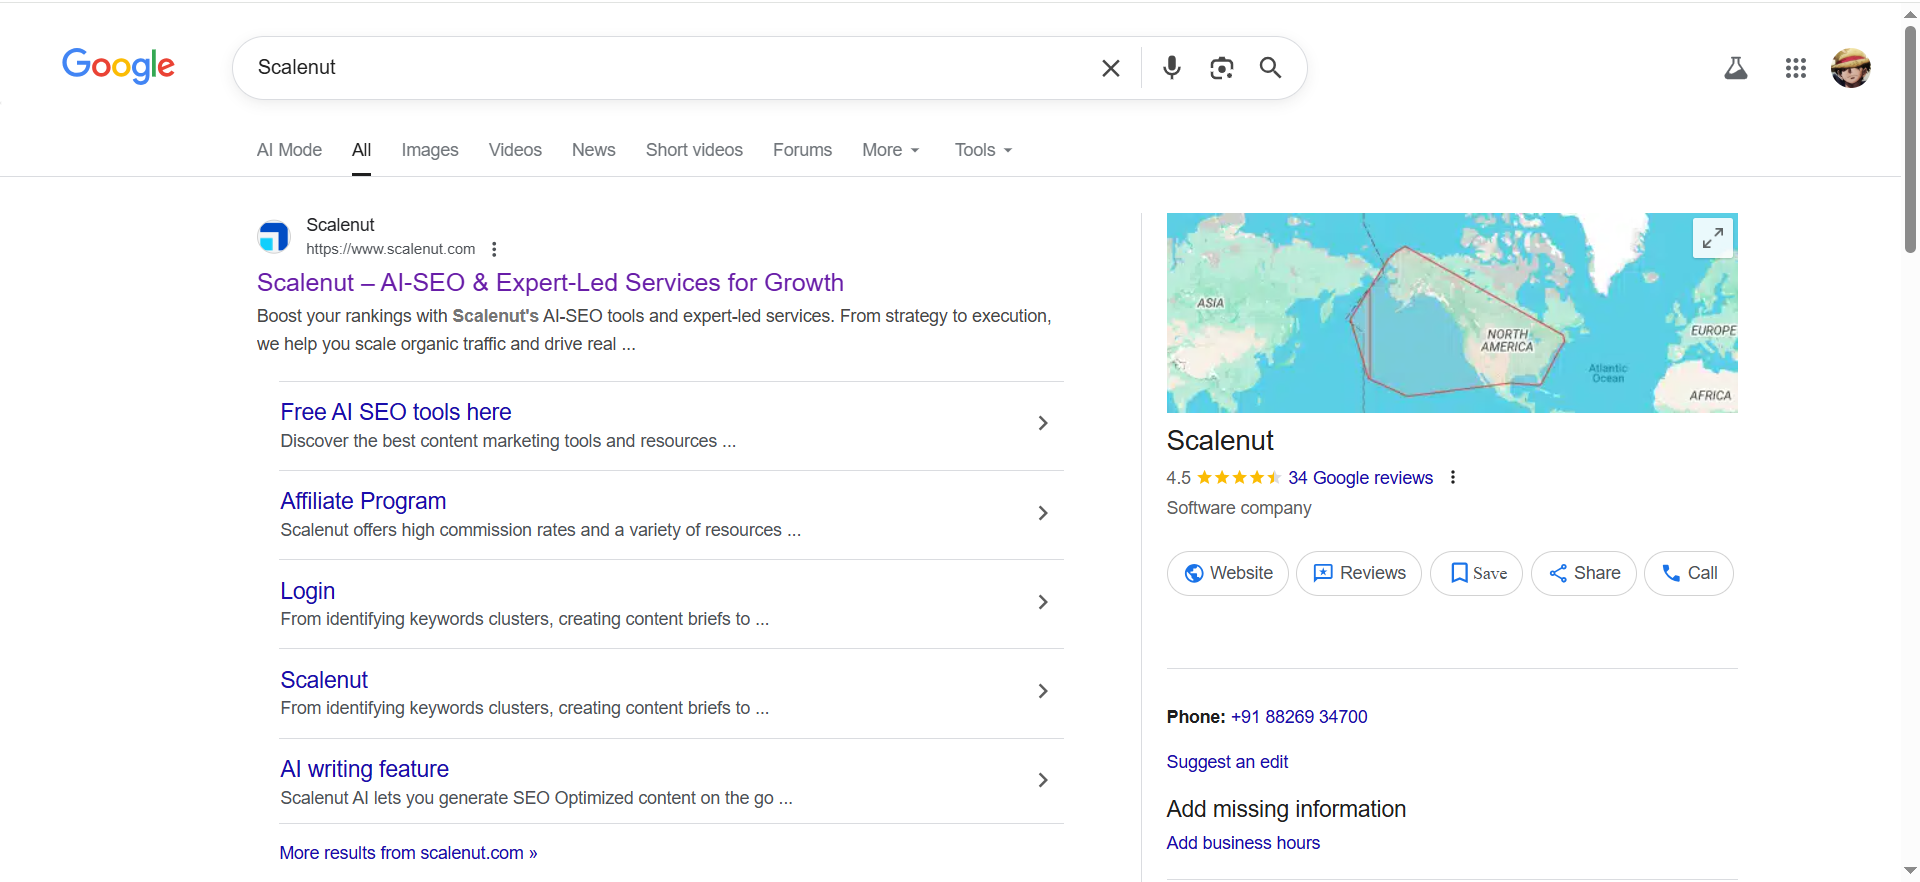This screenshot has height=882, width=1920.
Task: Open the Tools dropdown
Action: [983, 150]
